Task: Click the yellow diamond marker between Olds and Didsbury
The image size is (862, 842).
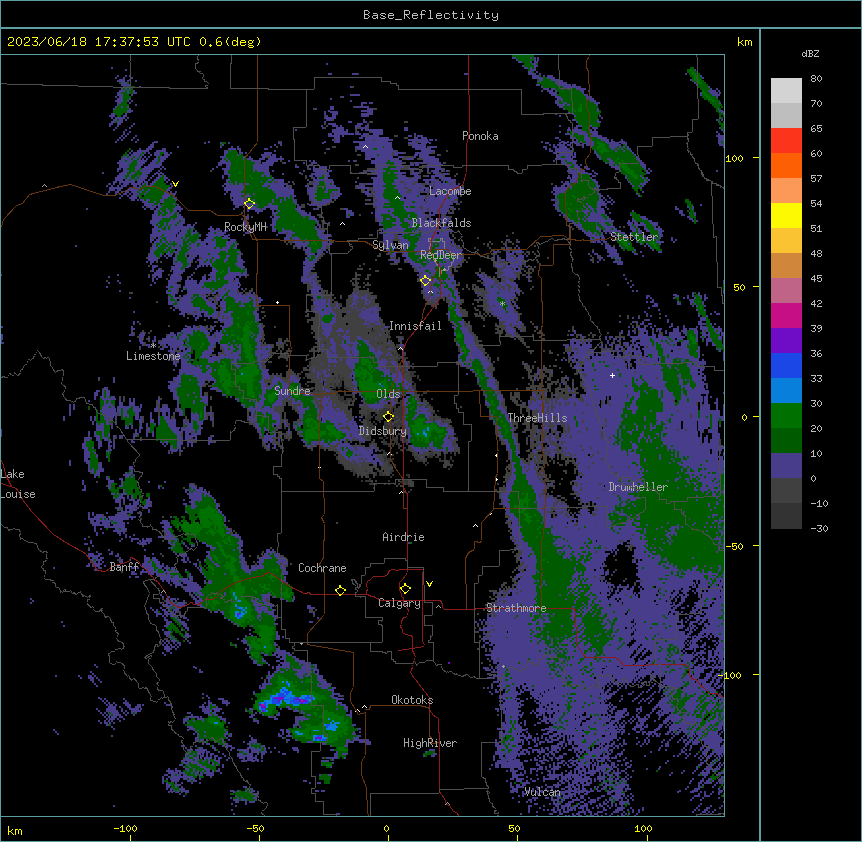Action: 389,416
